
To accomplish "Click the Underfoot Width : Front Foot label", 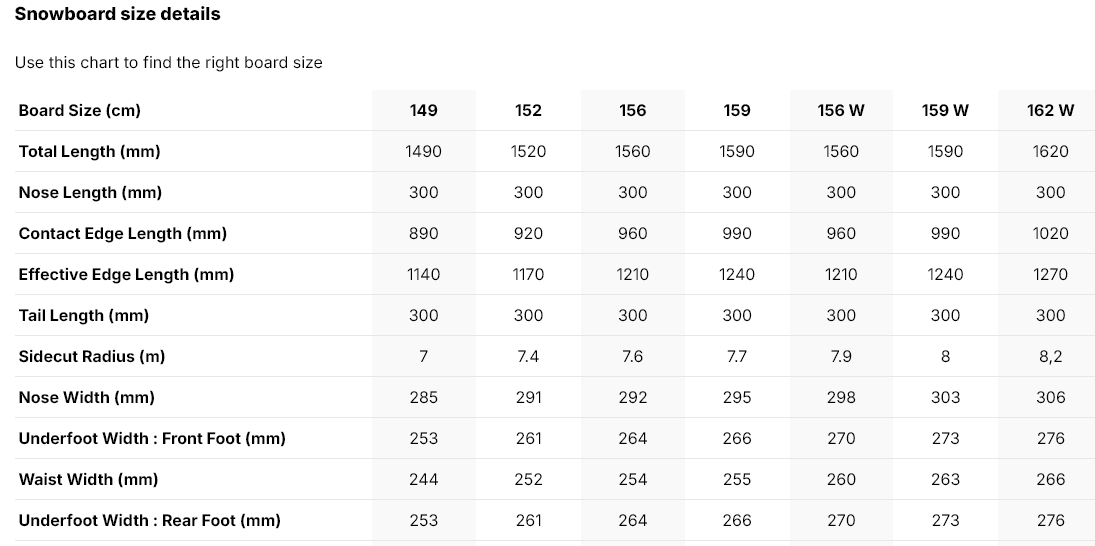I will click(x=152, y=438).
